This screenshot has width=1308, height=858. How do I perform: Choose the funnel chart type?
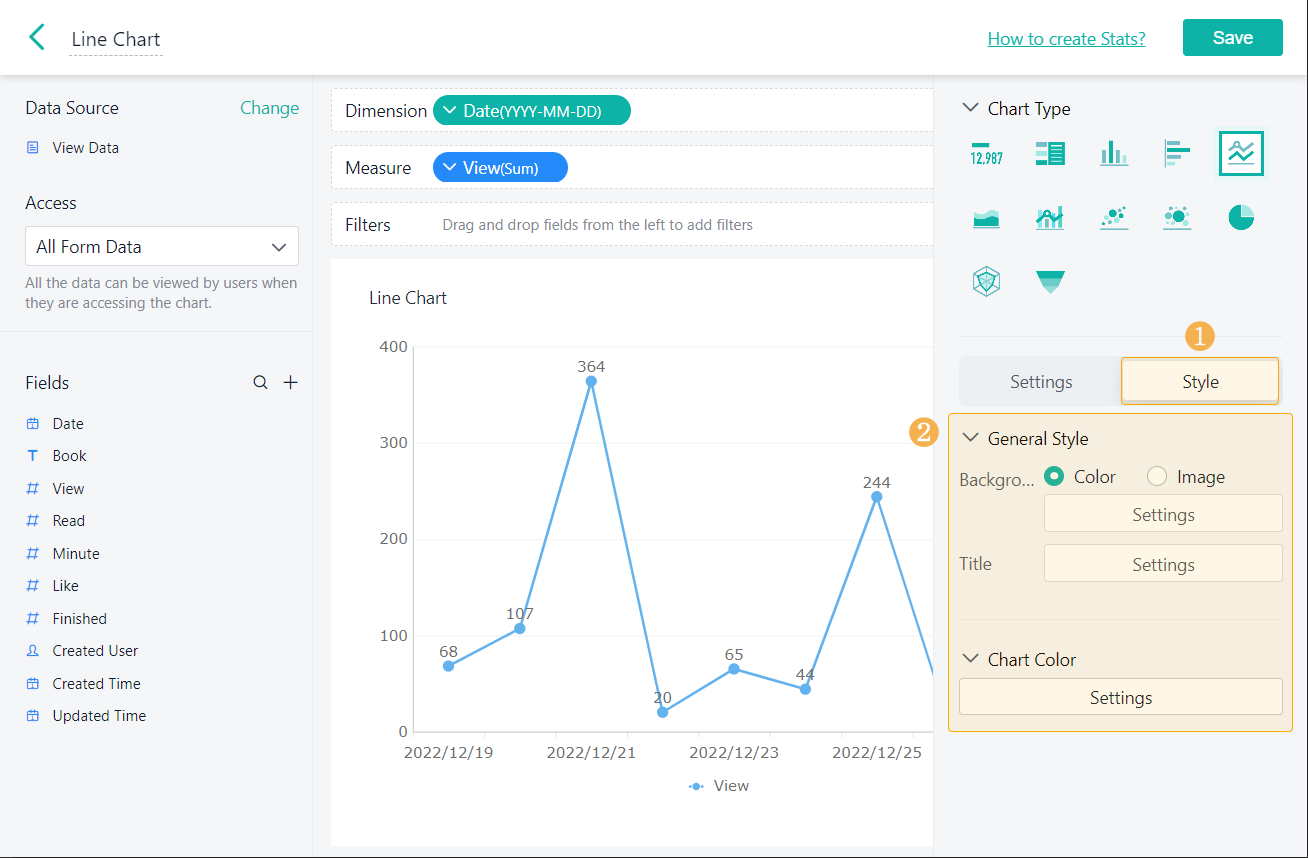tap(1050, 282)
